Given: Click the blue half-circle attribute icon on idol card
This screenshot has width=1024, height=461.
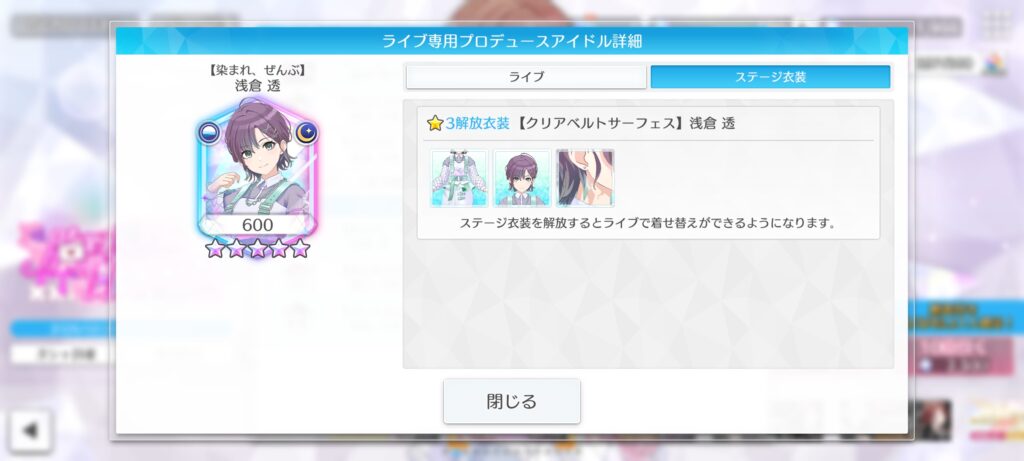Looking at the screenshot, I should point(209,133).
